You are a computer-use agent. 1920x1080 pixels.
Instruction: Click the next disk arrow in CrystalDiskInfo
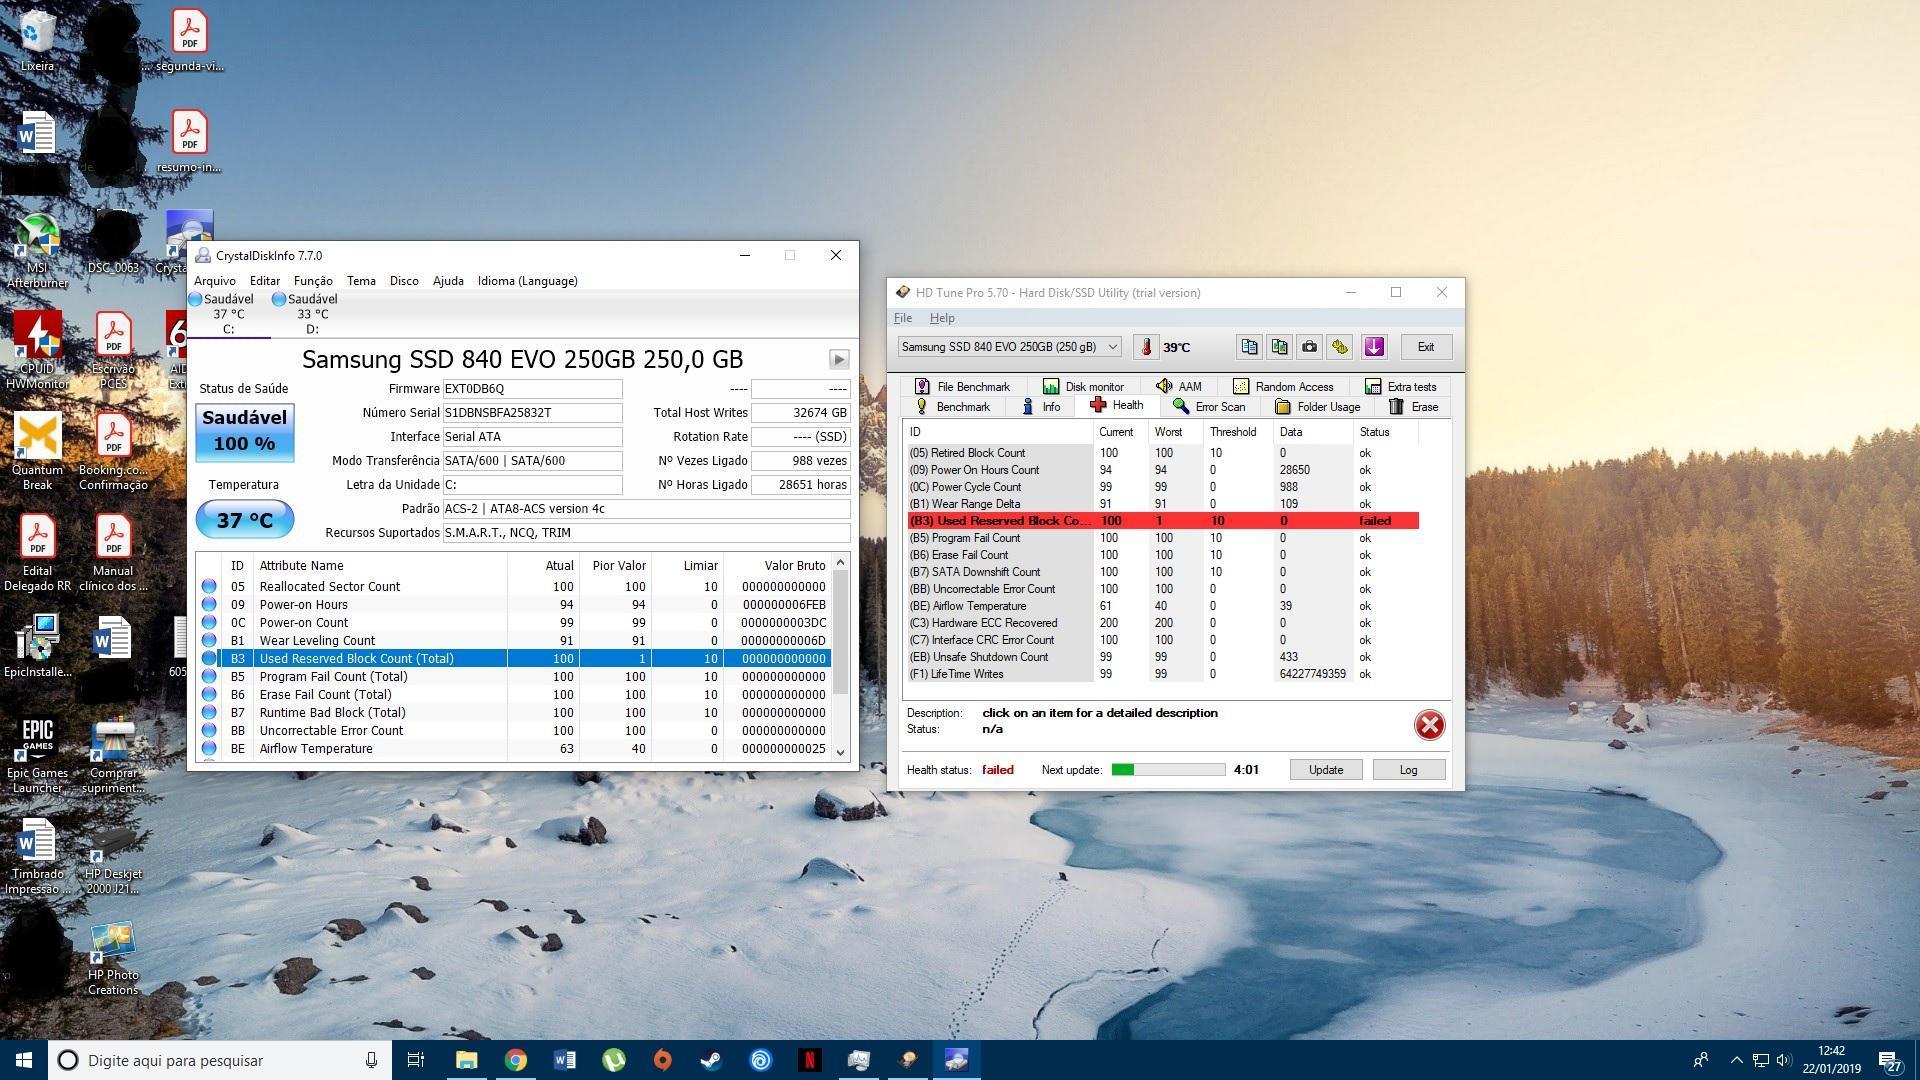click(839, 359)
